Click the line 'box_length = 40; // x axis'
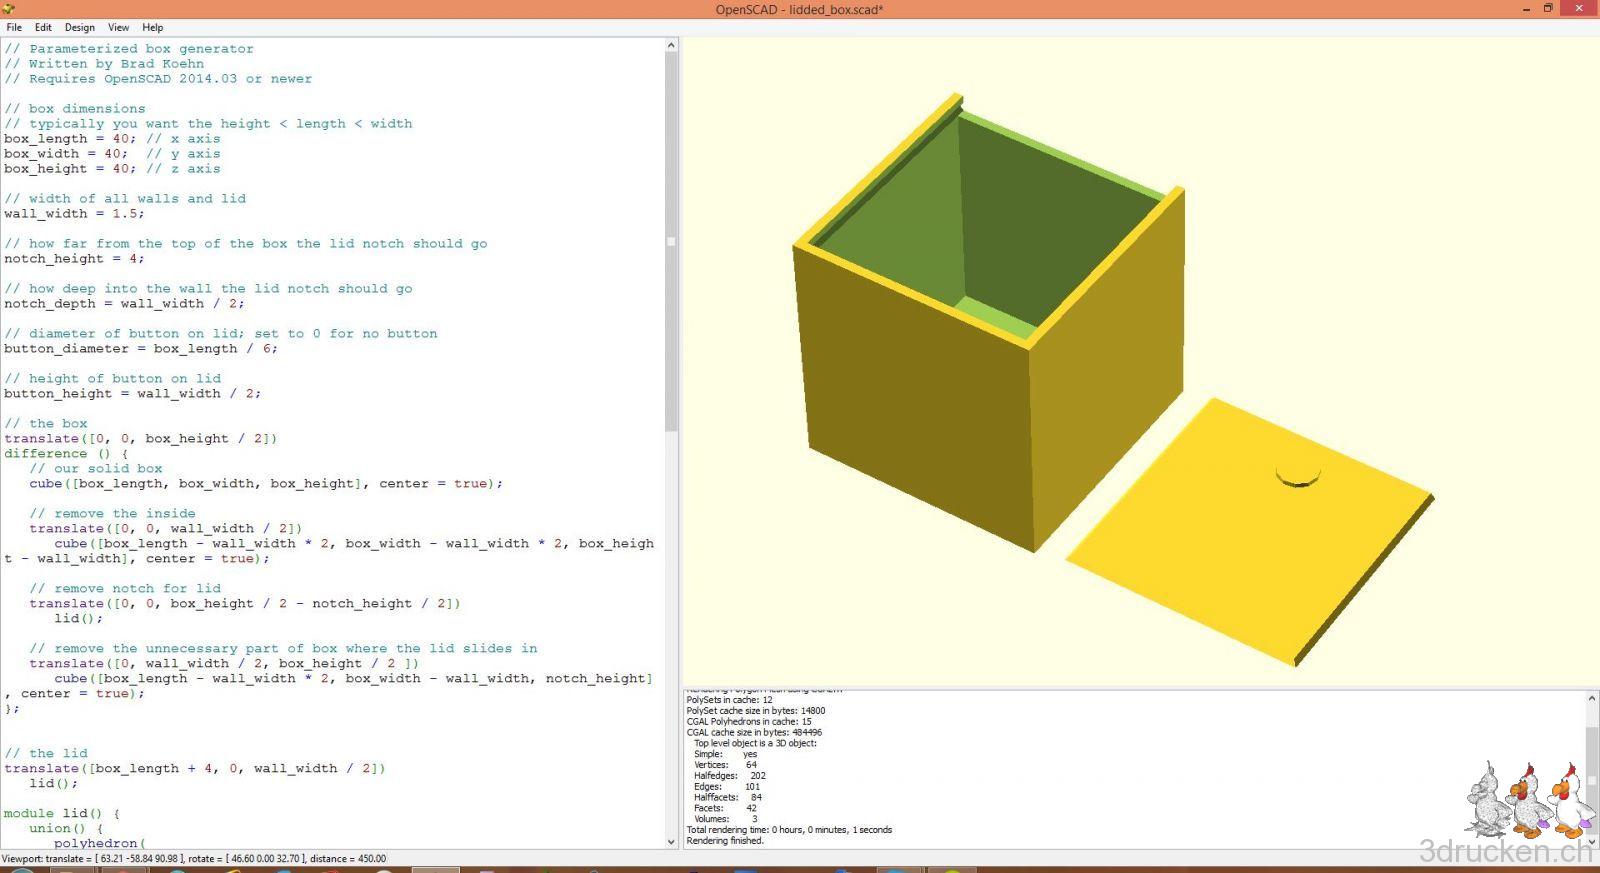 112,139
